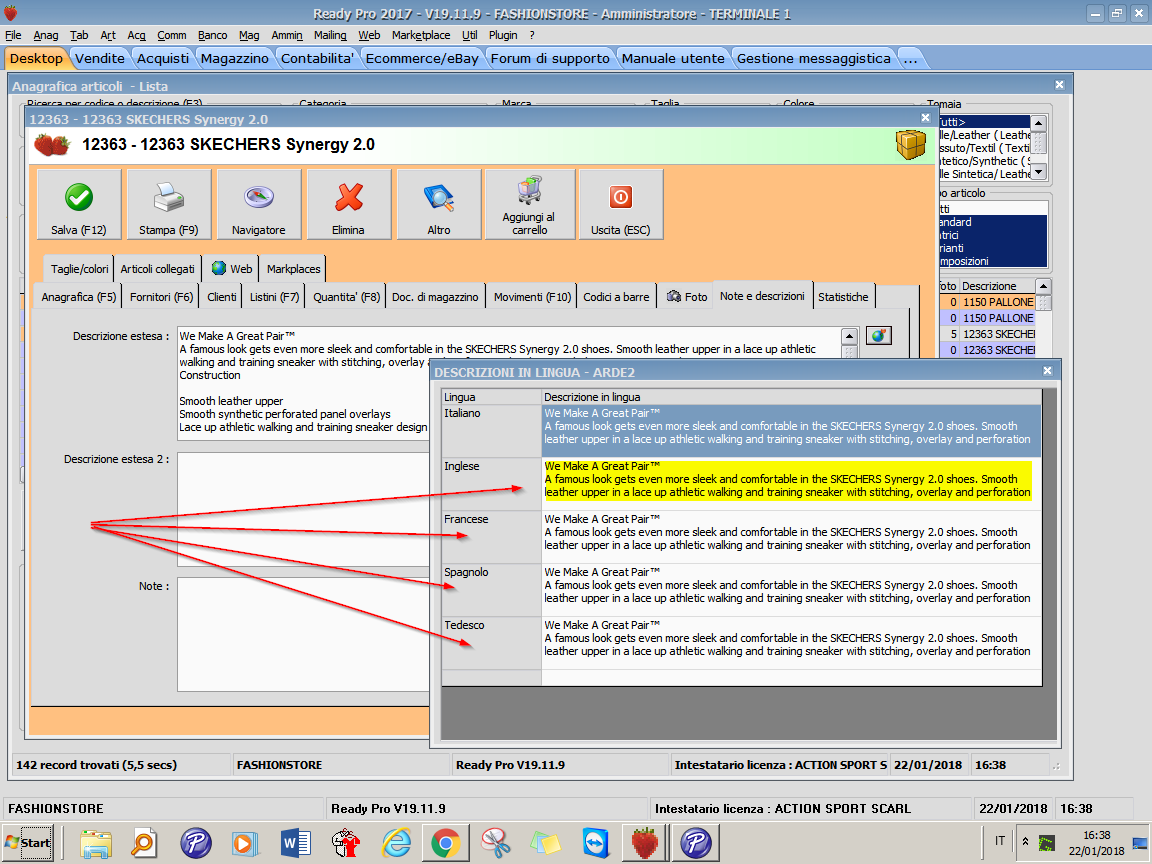Switch to the Vendite tab

tap(100, 59)
